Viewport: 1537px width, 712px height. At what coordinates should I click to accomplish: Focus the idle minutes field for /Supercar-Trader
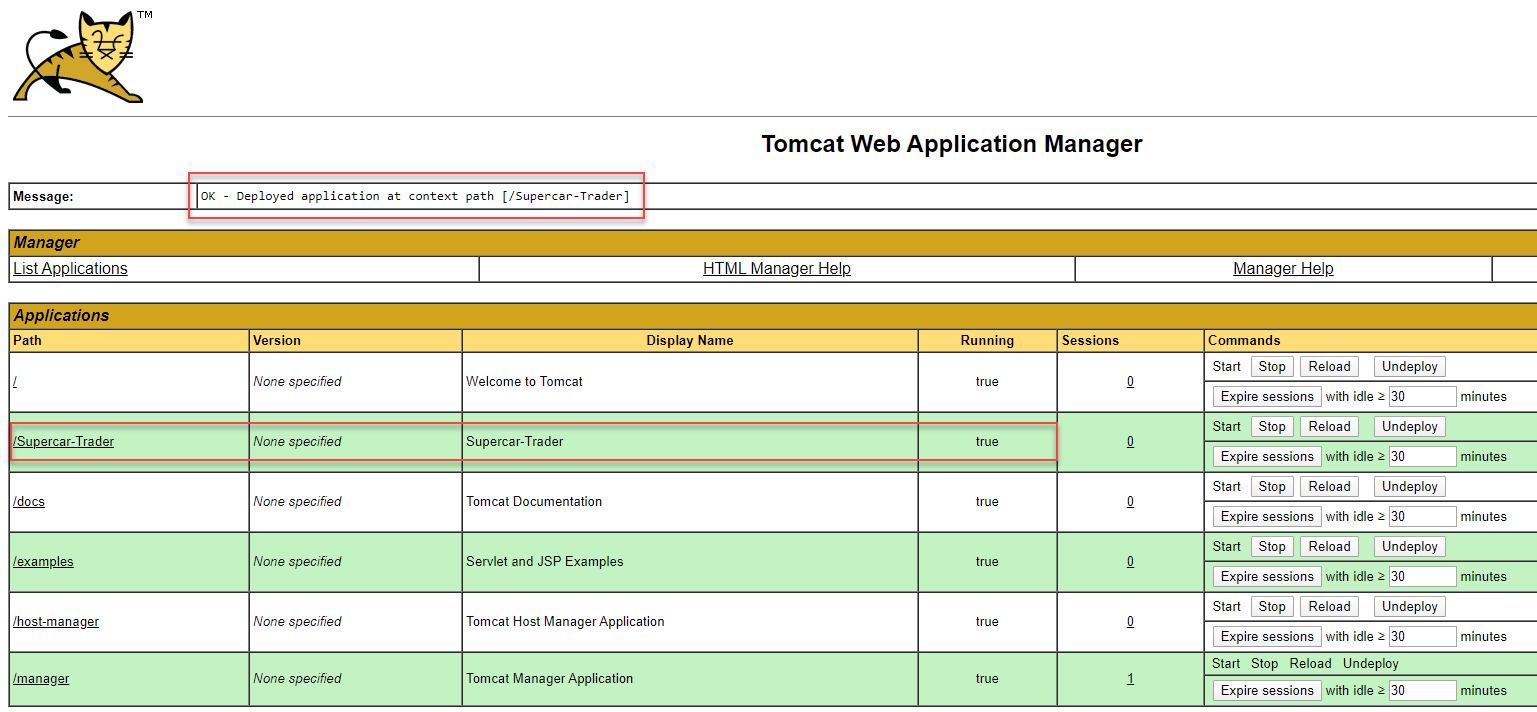point(1422,457)
